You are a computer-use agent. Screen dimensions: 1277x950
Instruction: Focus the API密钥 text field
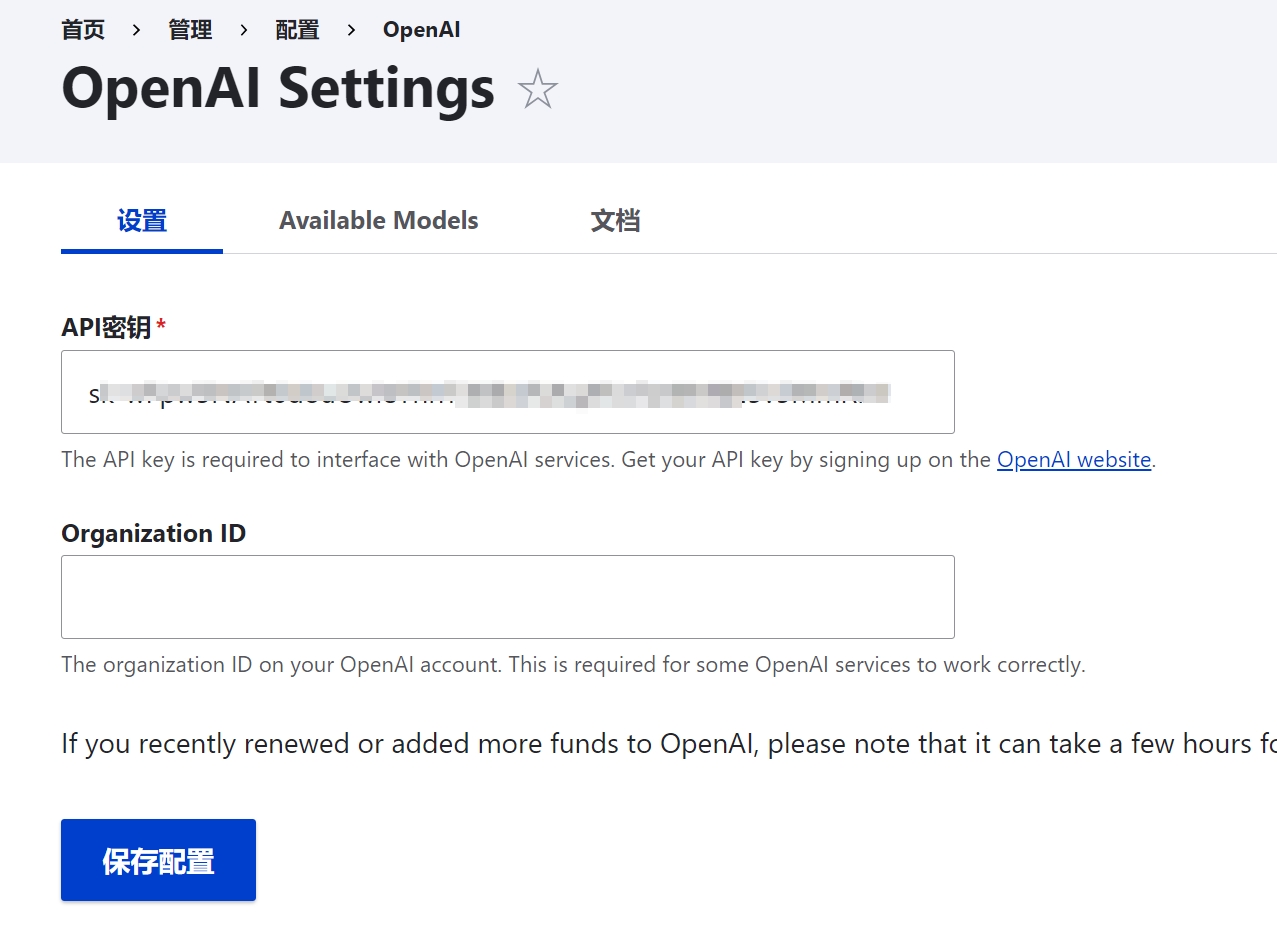[x=508, y=392]
